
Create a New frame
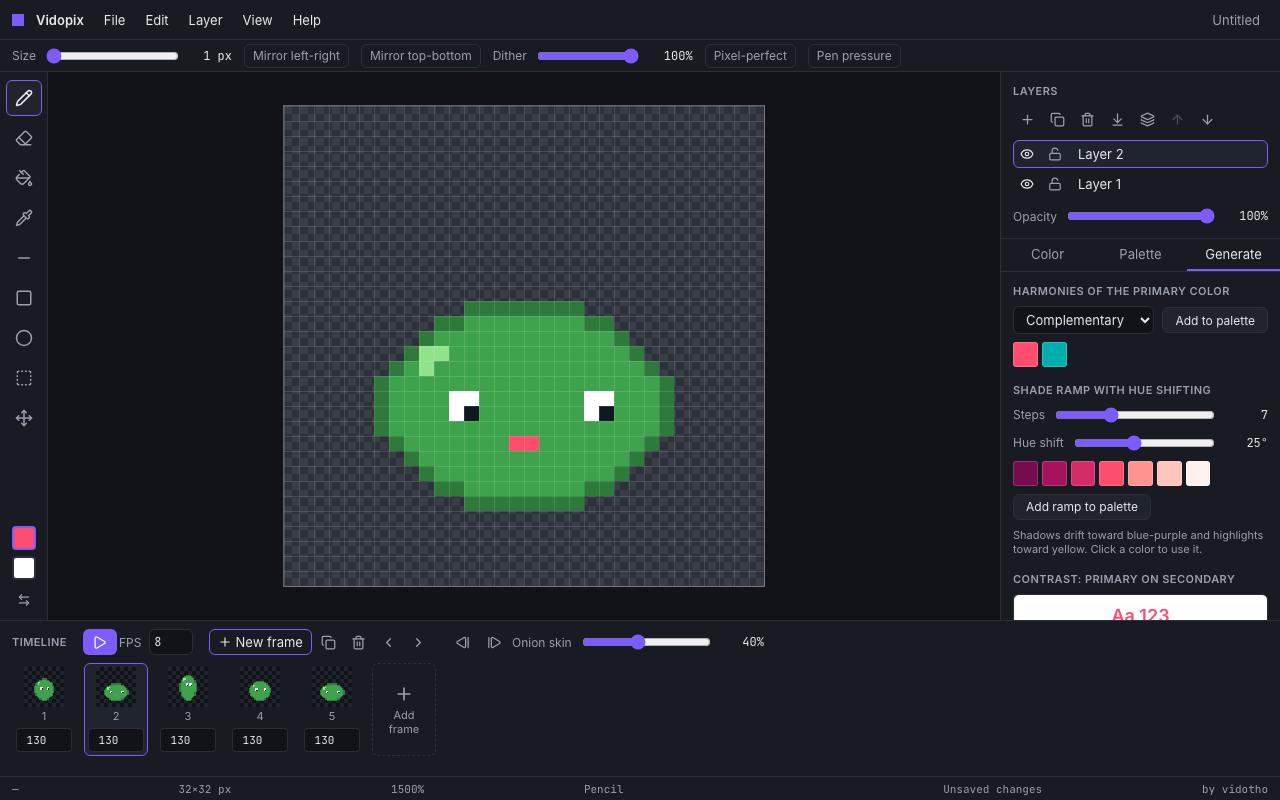click(260, 642)
